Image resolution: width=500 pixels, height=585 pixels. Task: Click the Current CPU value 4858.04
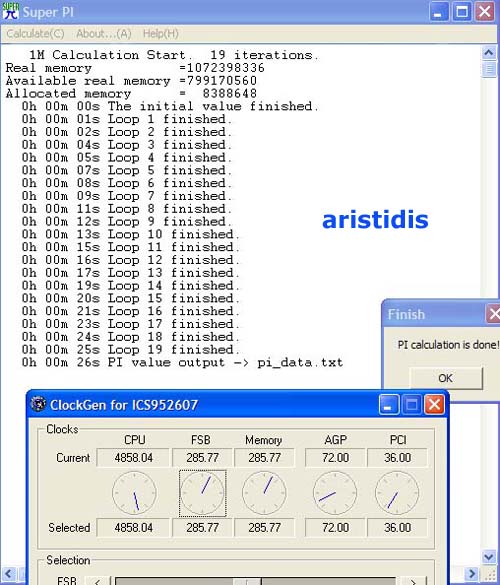click(133, 458)
